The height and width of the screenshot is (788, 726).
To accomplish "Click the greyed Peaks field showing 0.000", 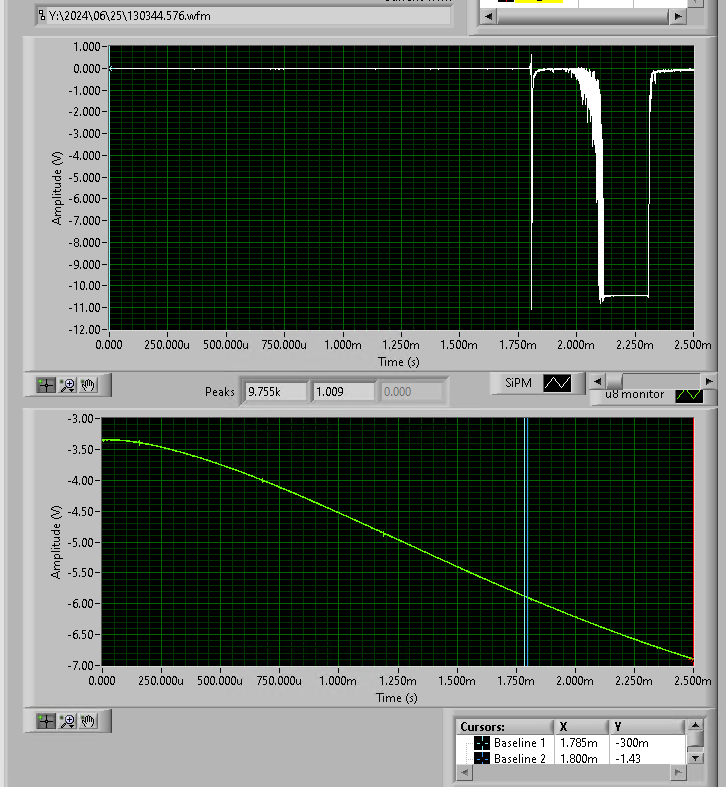I will pyautogui.click(x=411, y=392).
